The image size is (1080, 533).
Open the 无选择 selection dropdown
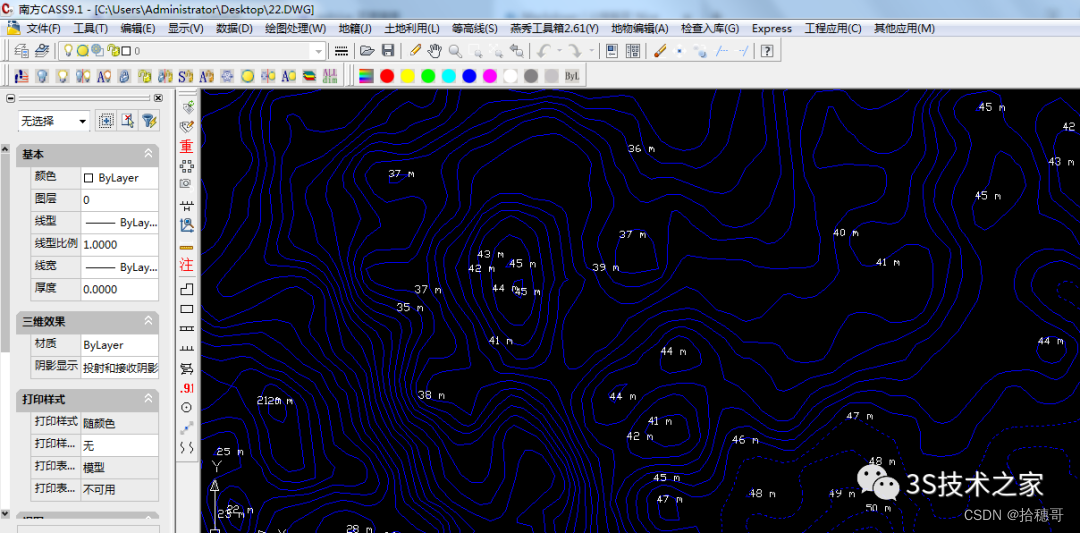pos(54,121)
